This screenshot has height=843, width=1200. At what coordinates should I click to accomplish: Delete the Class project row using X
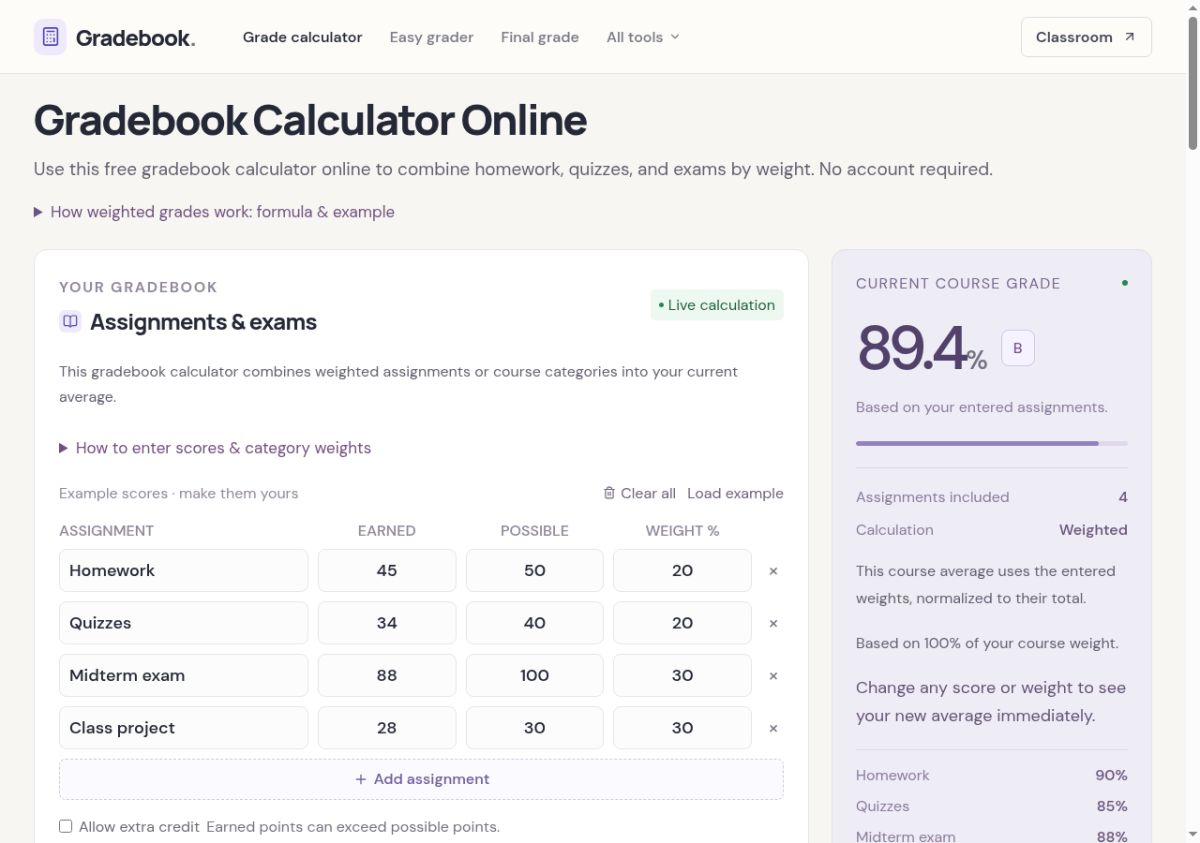(773, 728)
